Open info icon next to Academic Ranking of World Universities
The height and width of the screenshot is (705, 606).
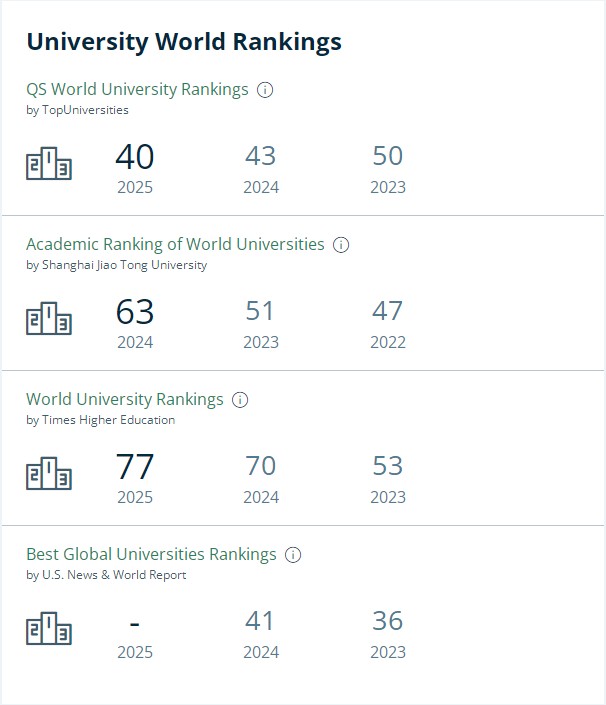click(x=341, y=245)
